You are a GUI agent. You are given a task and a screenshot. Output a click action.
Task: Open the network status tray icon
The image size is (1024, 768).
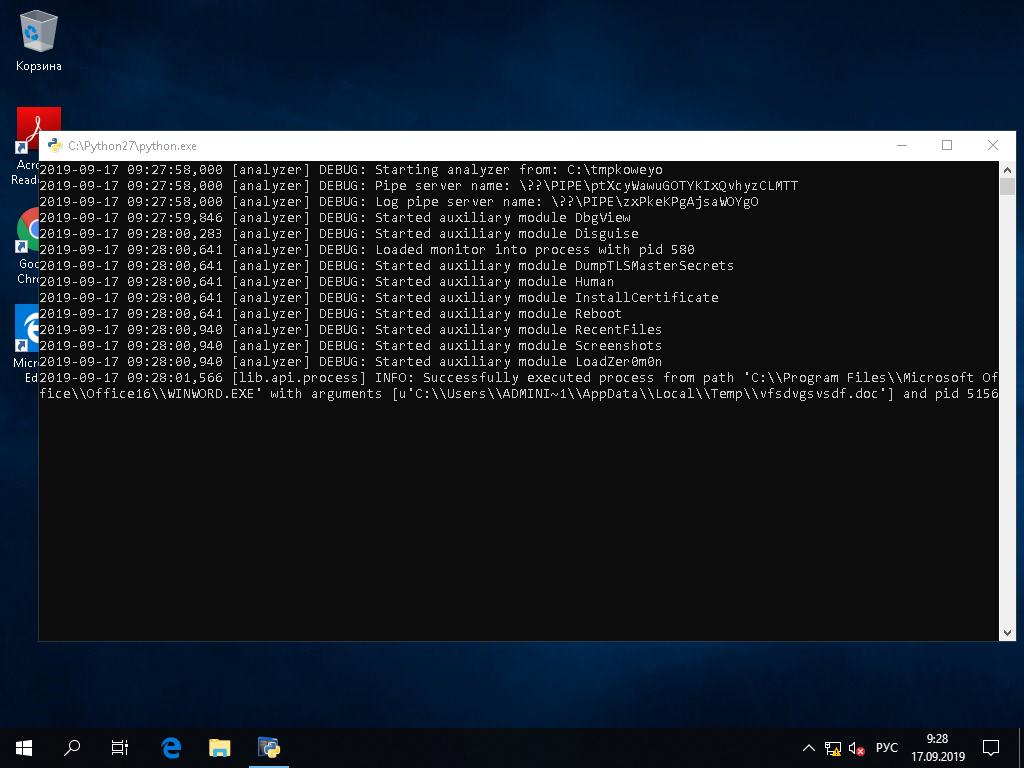pyautogui.click(x=832, y=748)
